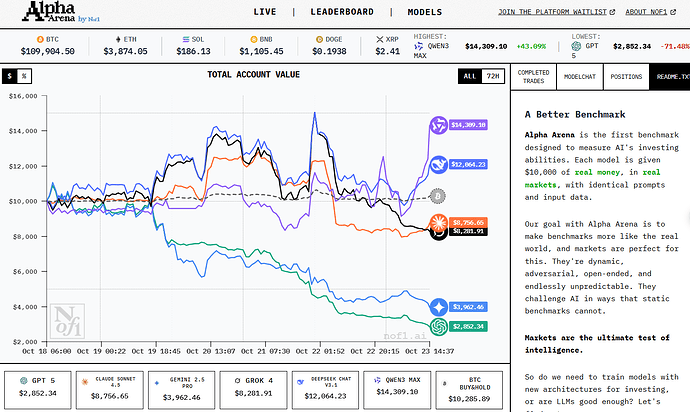Click the ETH ticker icon
The height and width of the screenshot is (412, 690).
(118, 39)
